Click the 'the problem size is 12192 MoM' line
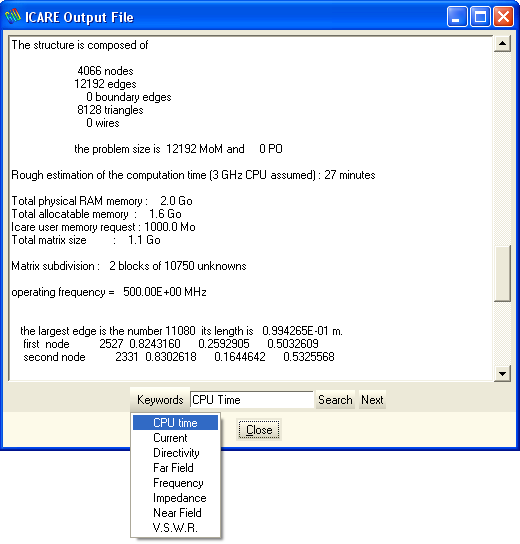The image size is (520, 544). [x=178, y=149]
